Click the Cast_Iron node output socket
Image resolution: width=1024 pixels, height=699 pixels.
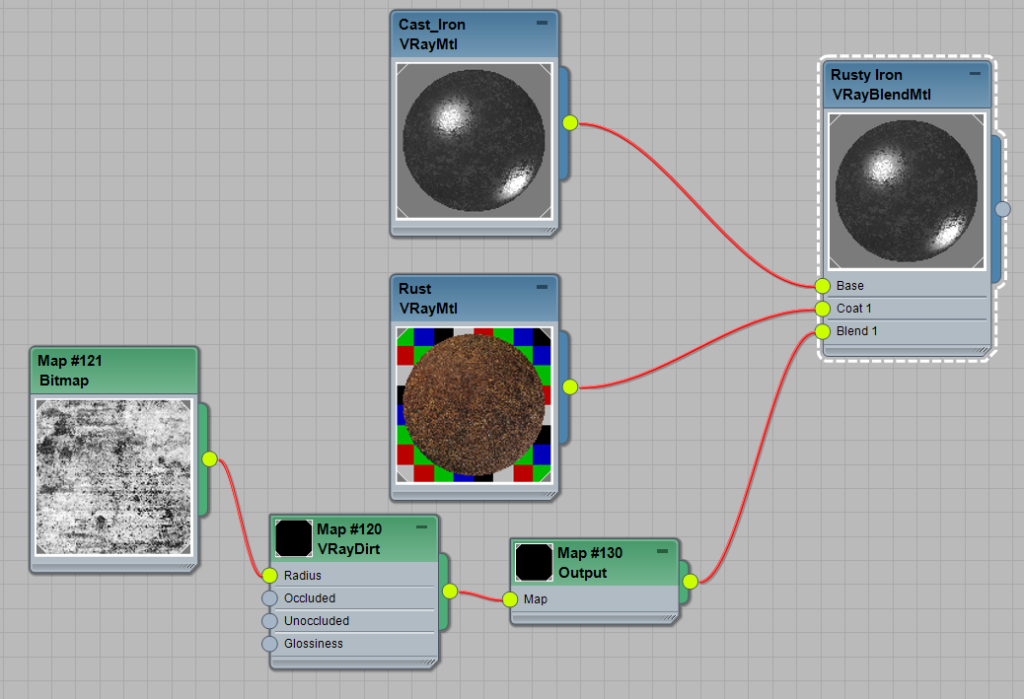(570, 123)
